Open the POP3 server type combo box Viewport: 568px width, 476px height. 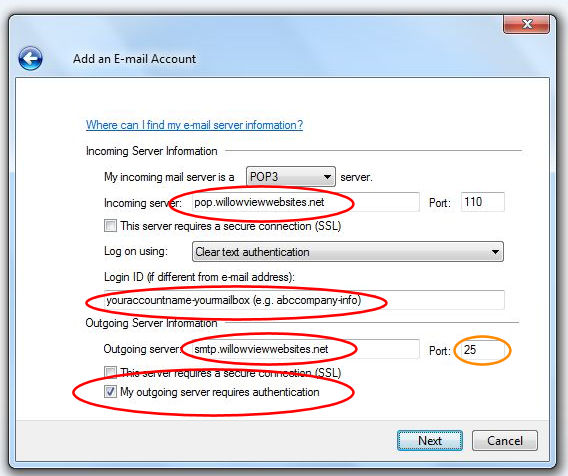[291, 177]
